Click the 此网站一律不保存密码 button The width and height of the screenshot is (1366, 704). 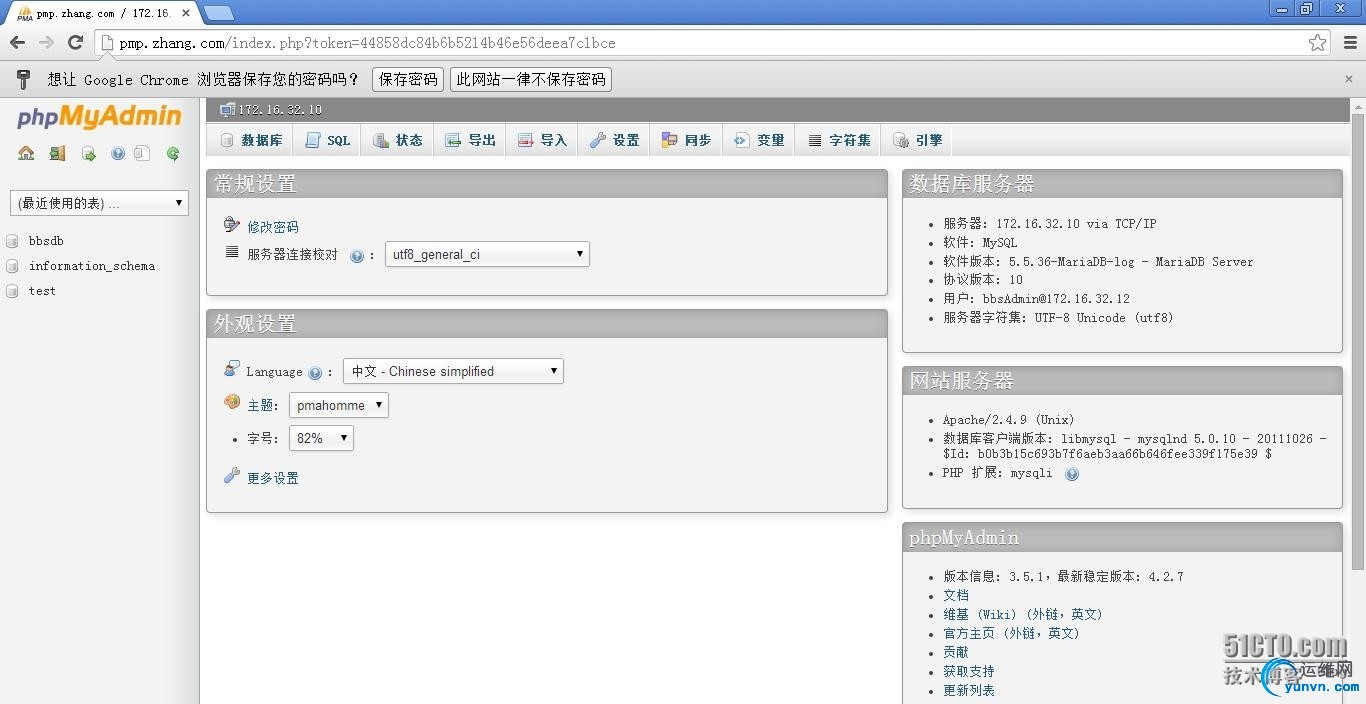pyautogui.click(x=531, y=79)
